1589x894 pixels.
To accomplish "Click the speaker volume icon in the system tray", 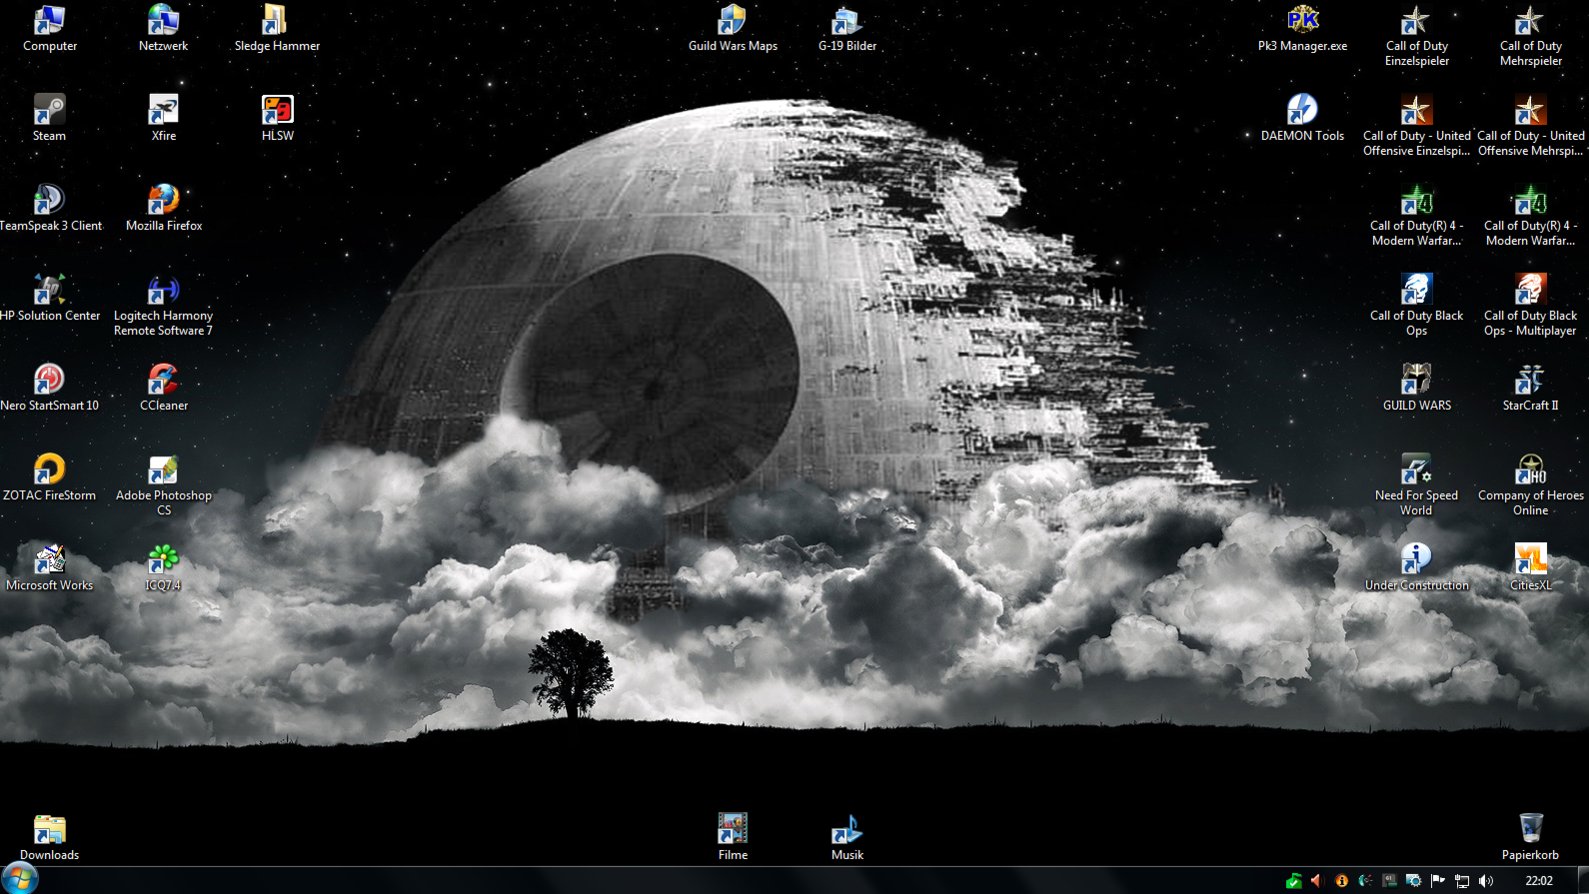I will coord(1486,881).
